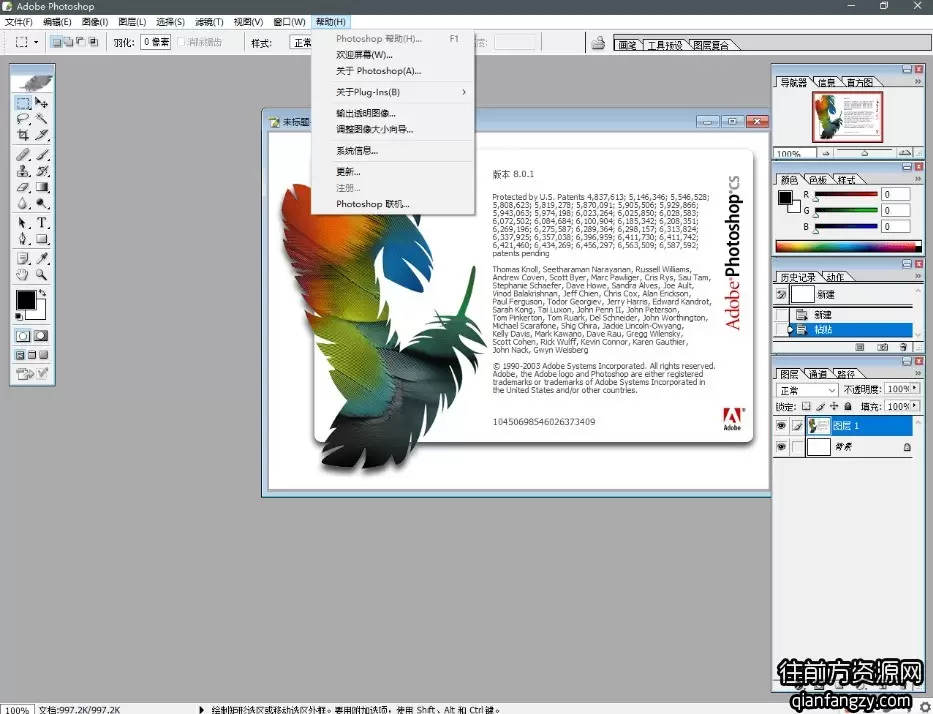Choose 关于 Photoshop(A)... menu item
The height and width of the screenshot is (714, 933).
(378, 71)
